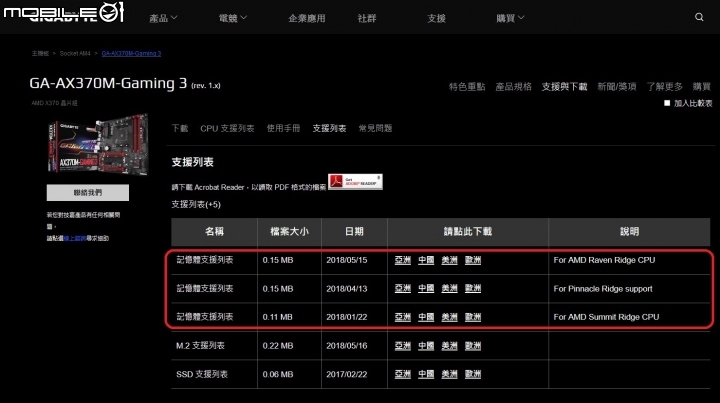Download SSD 支援列表 from 歐洲
Viewport: 720px width, 403px height.
click(x=473, y=374)
